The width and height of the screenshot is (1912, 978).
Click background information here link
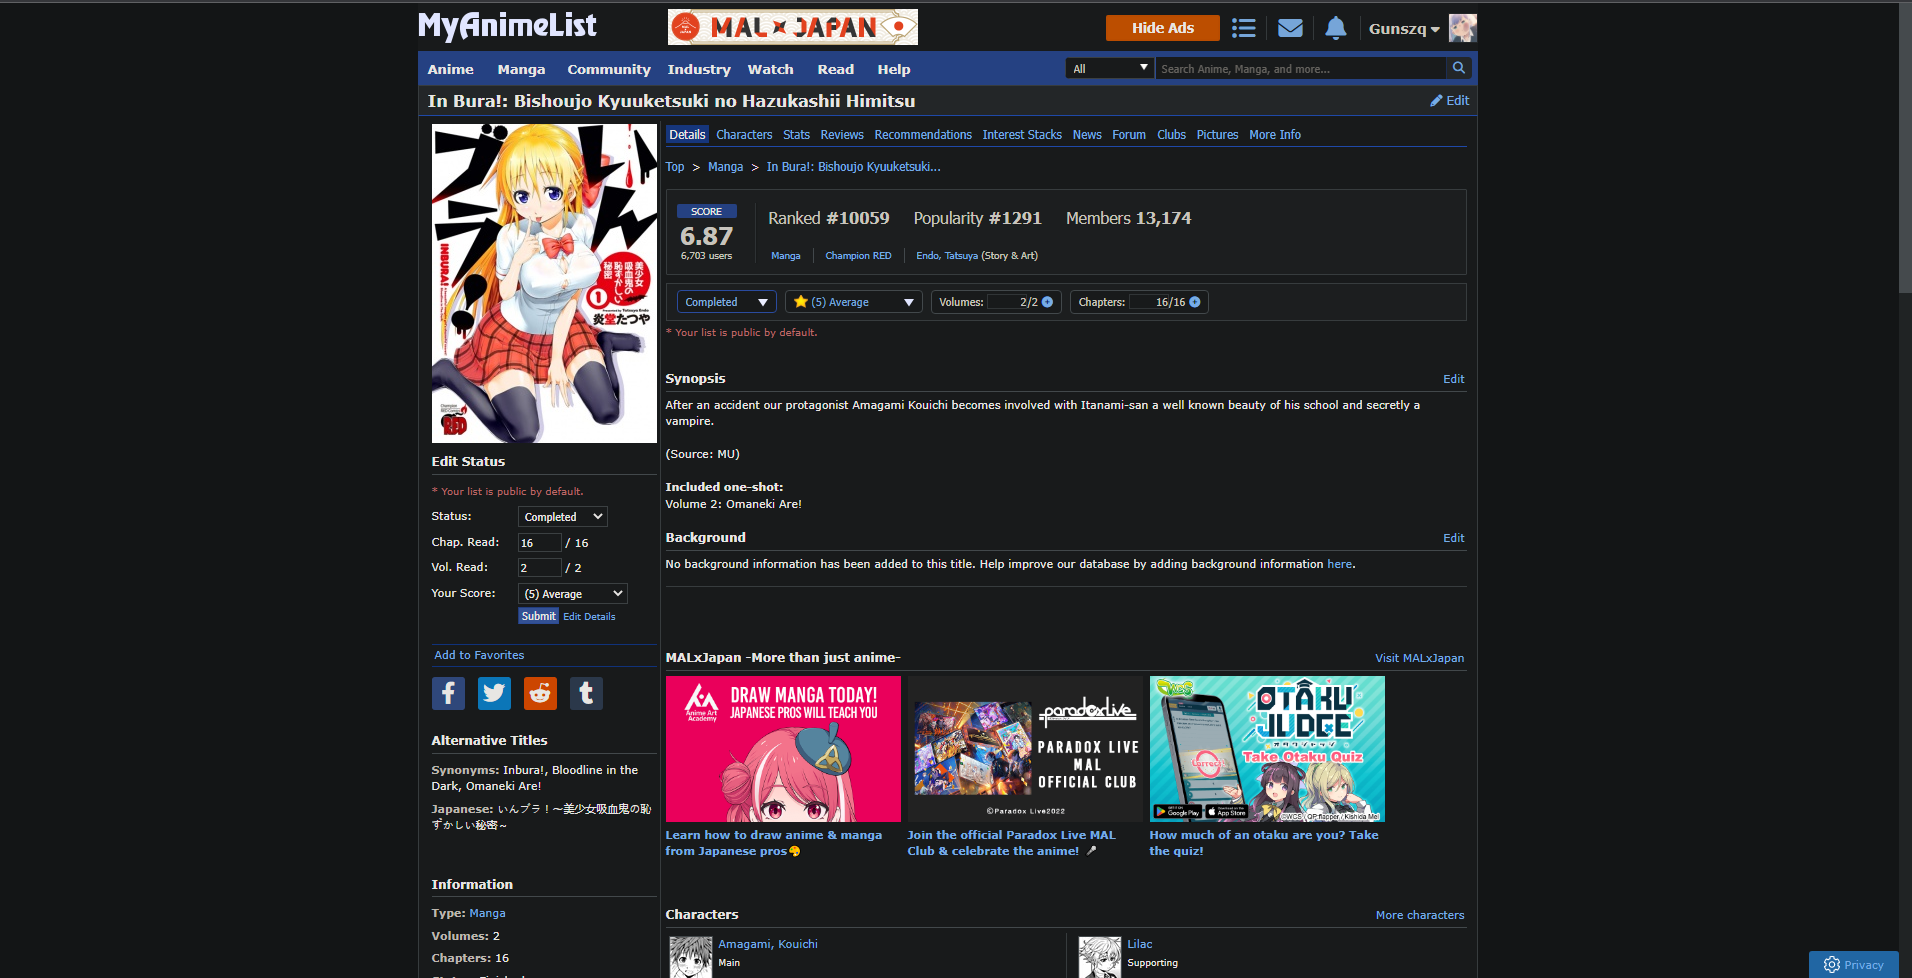pyautogui.click(x=1339, y=564)
